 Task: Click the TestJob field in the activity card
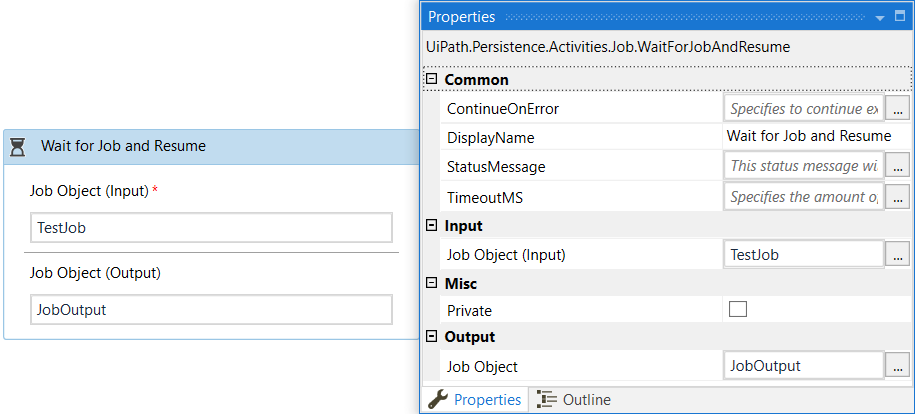(211, 227)
